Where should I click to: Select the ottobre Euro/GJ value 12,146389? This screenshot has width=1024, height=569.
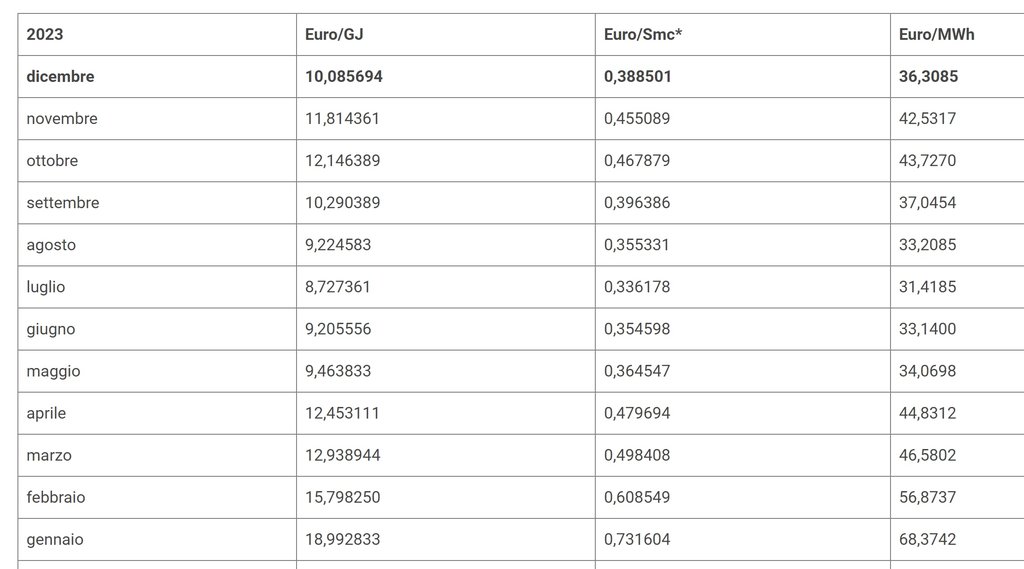[x=342, y=161]
